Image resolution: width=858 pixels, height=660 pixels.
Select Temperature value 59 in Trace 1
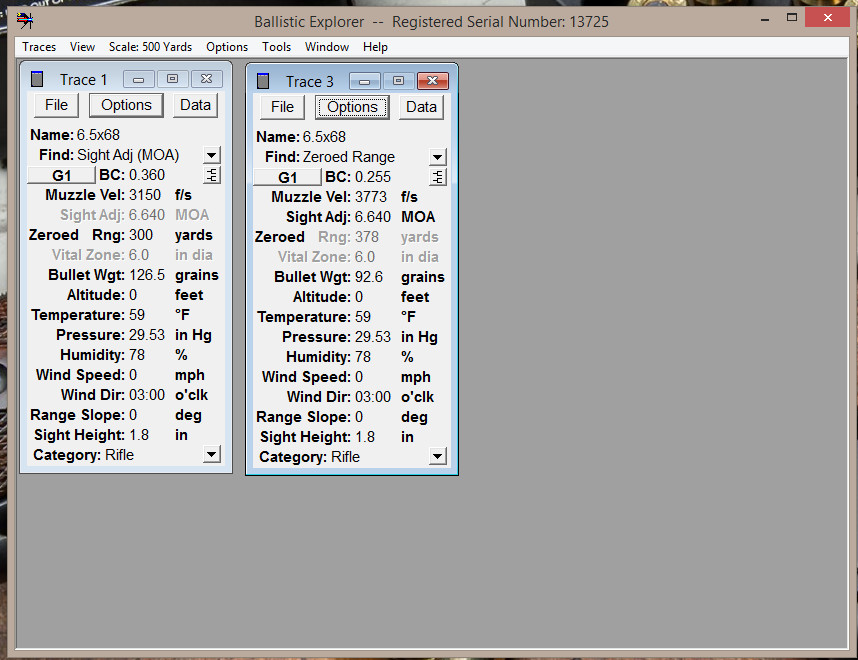coord(137,315)
